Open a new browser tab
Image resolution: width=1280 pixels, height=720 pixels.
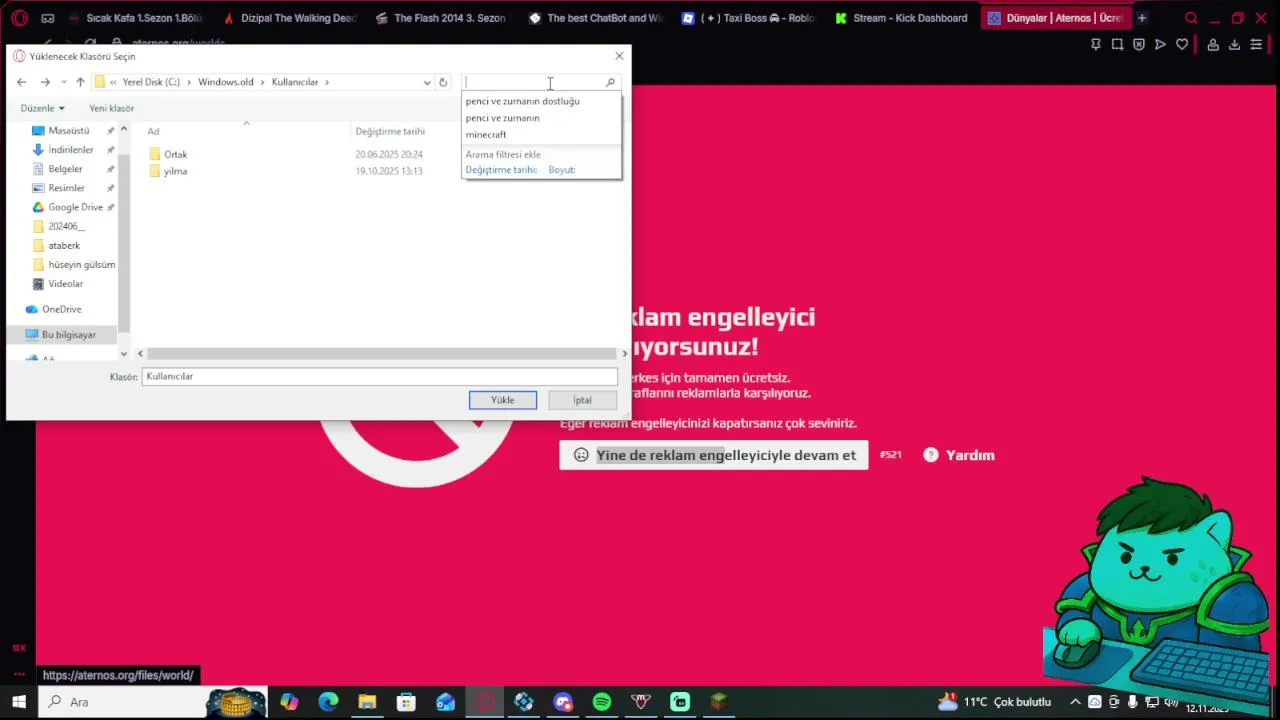coord(1142,18)
